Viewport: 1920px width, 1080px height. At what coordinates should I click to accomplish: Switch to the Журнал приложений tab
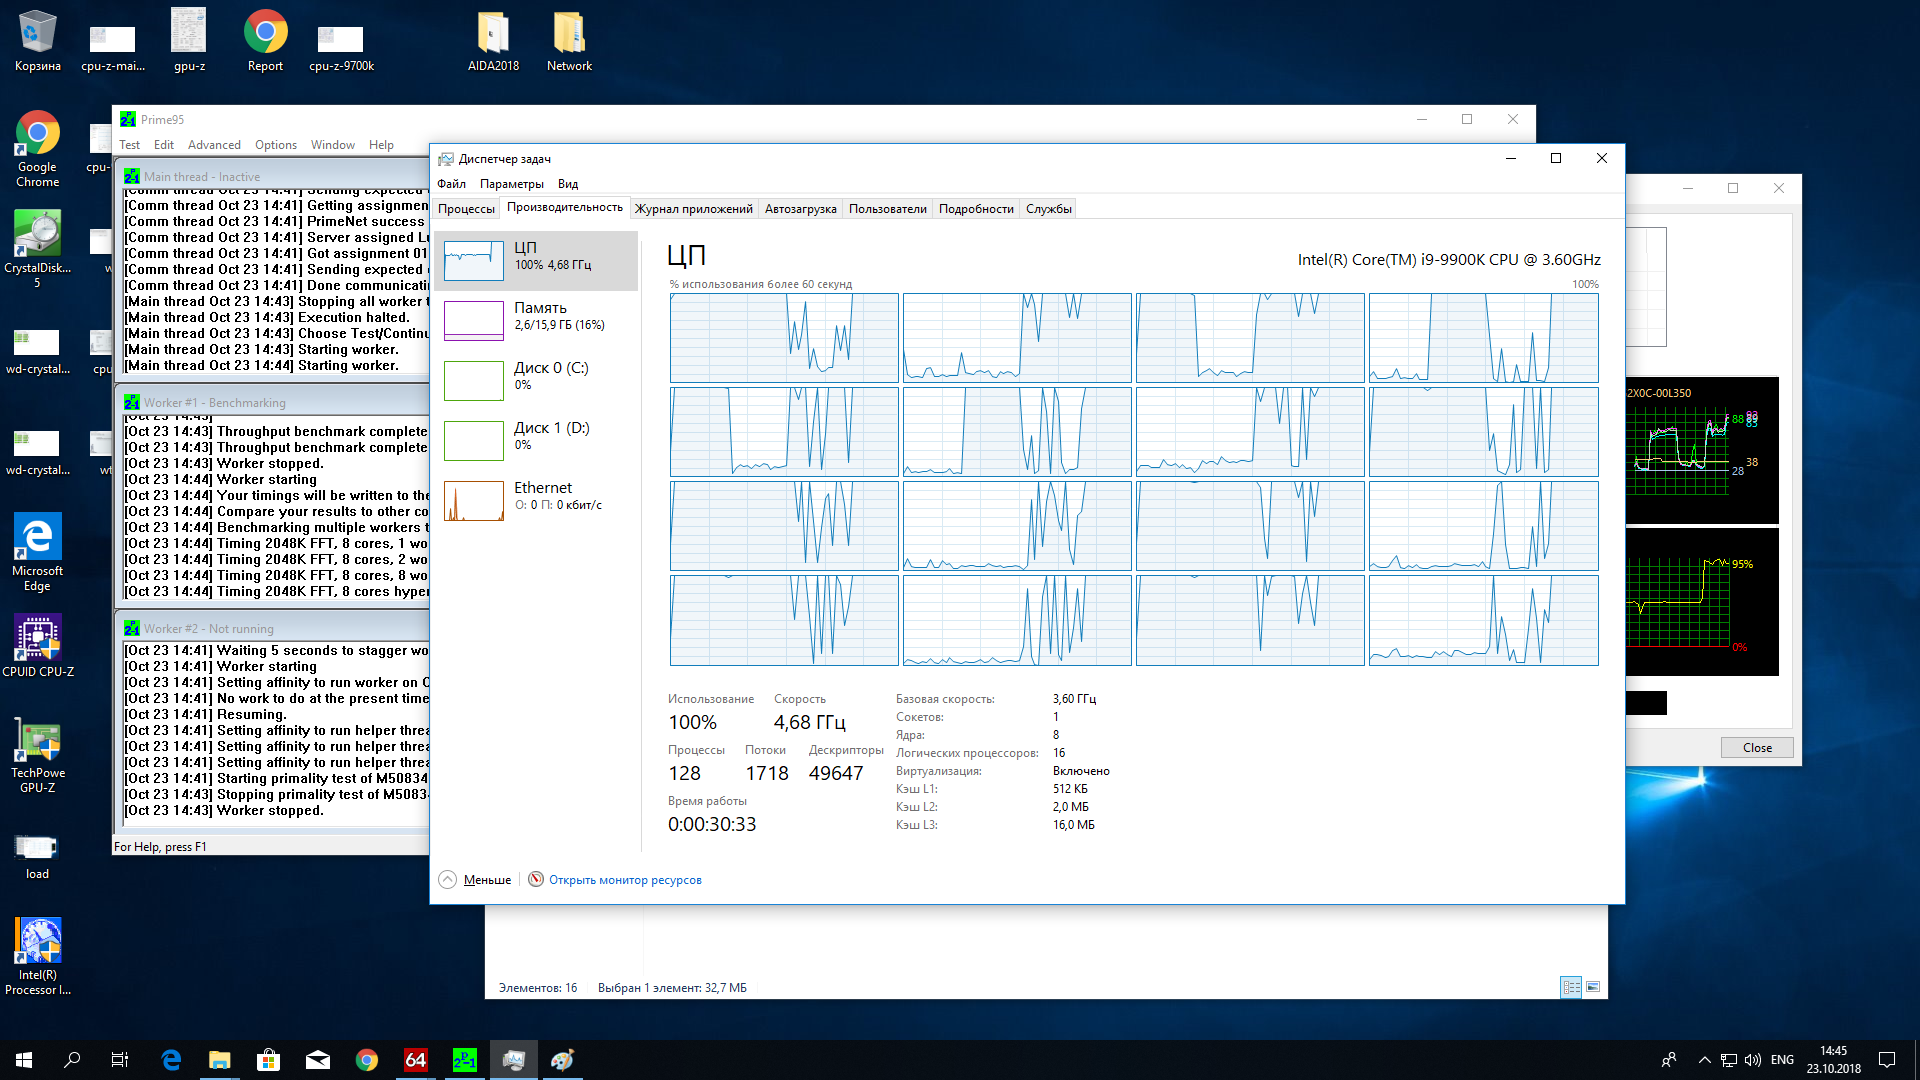693,209
